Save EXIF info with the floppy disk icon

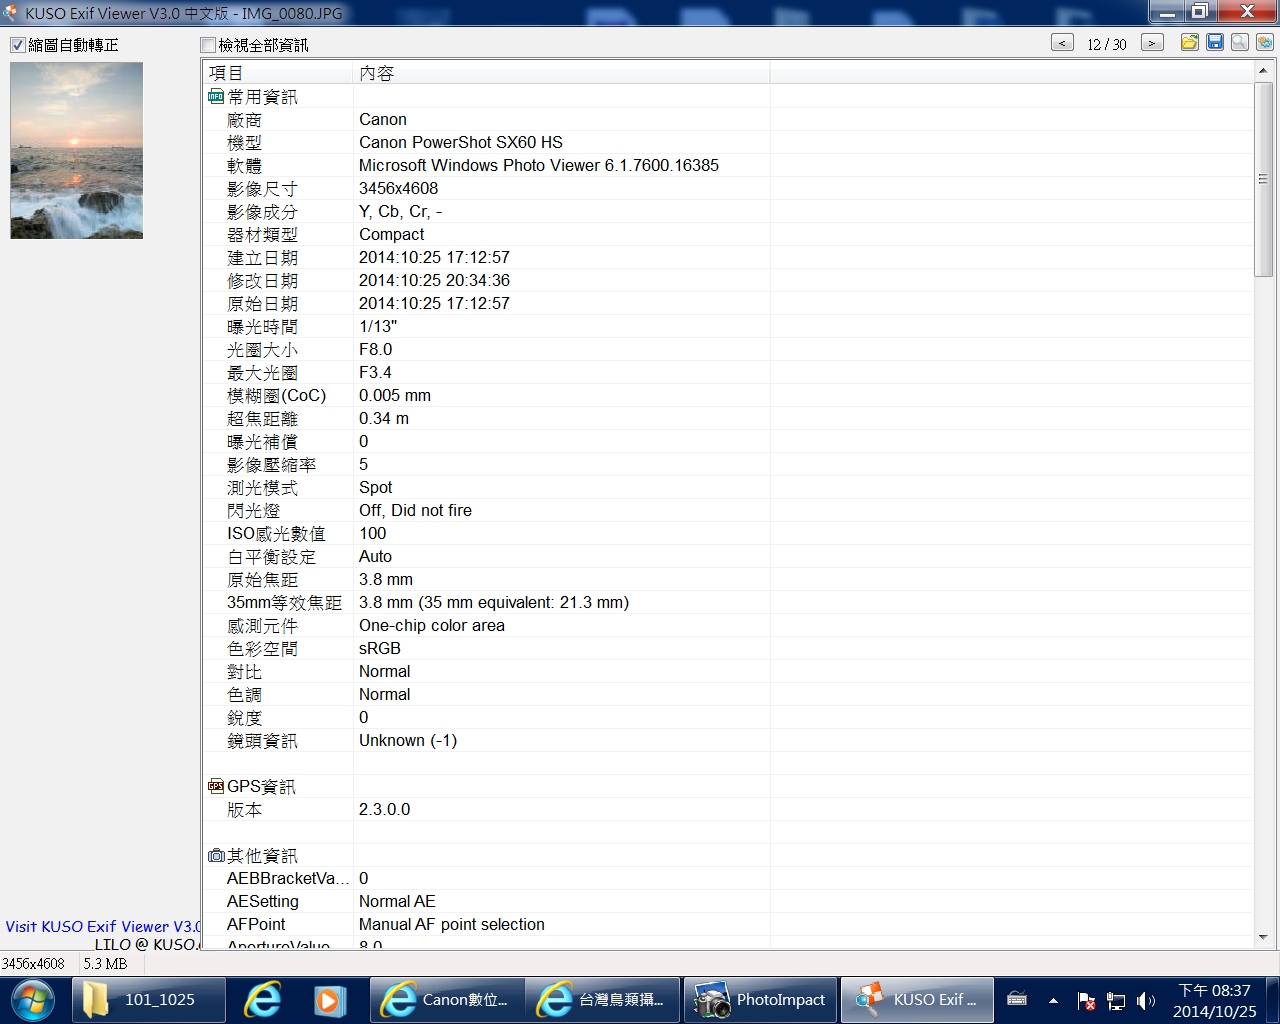(x=1215, y=42)
